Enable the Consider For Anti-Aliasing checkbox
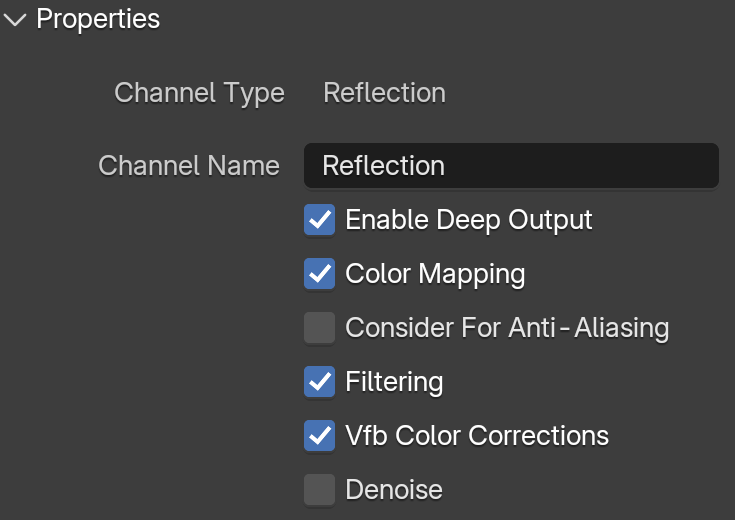The image size is (735, 520). [x=319, y=327]
